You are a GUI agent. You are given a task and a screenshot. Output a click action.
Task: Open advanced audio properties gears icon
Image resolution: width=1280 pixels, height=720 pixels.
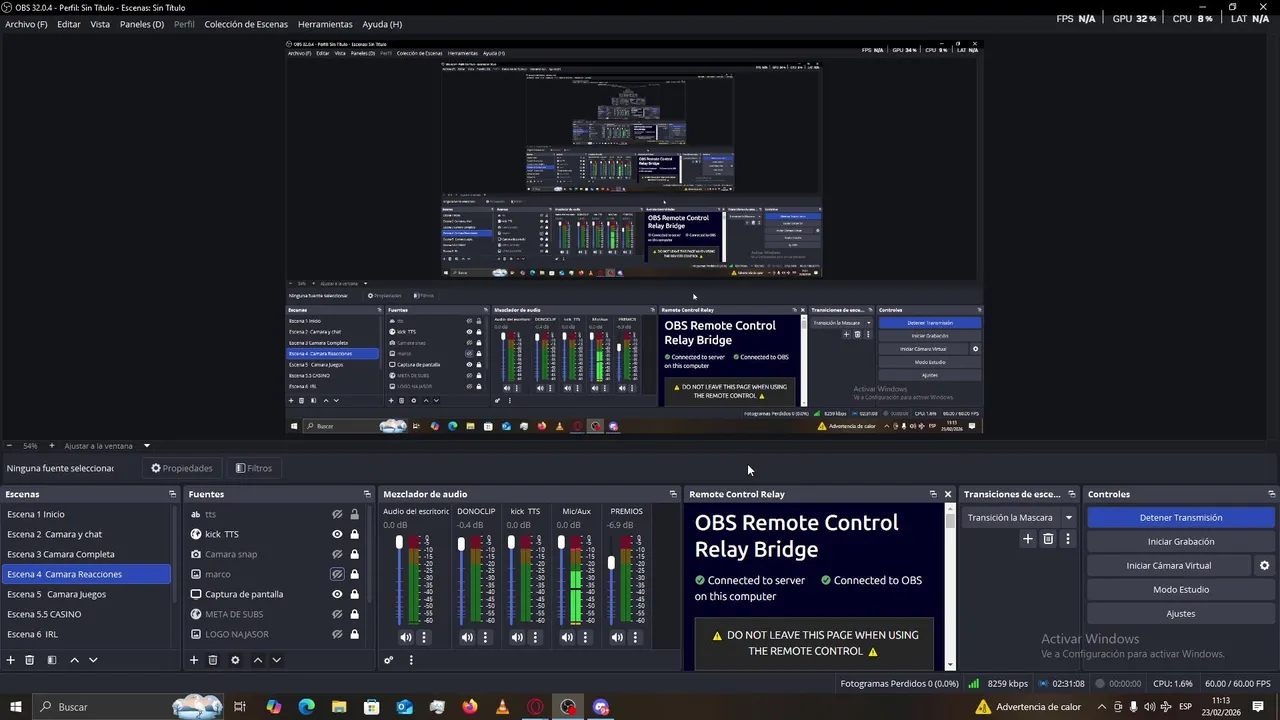tap(389, 660)
